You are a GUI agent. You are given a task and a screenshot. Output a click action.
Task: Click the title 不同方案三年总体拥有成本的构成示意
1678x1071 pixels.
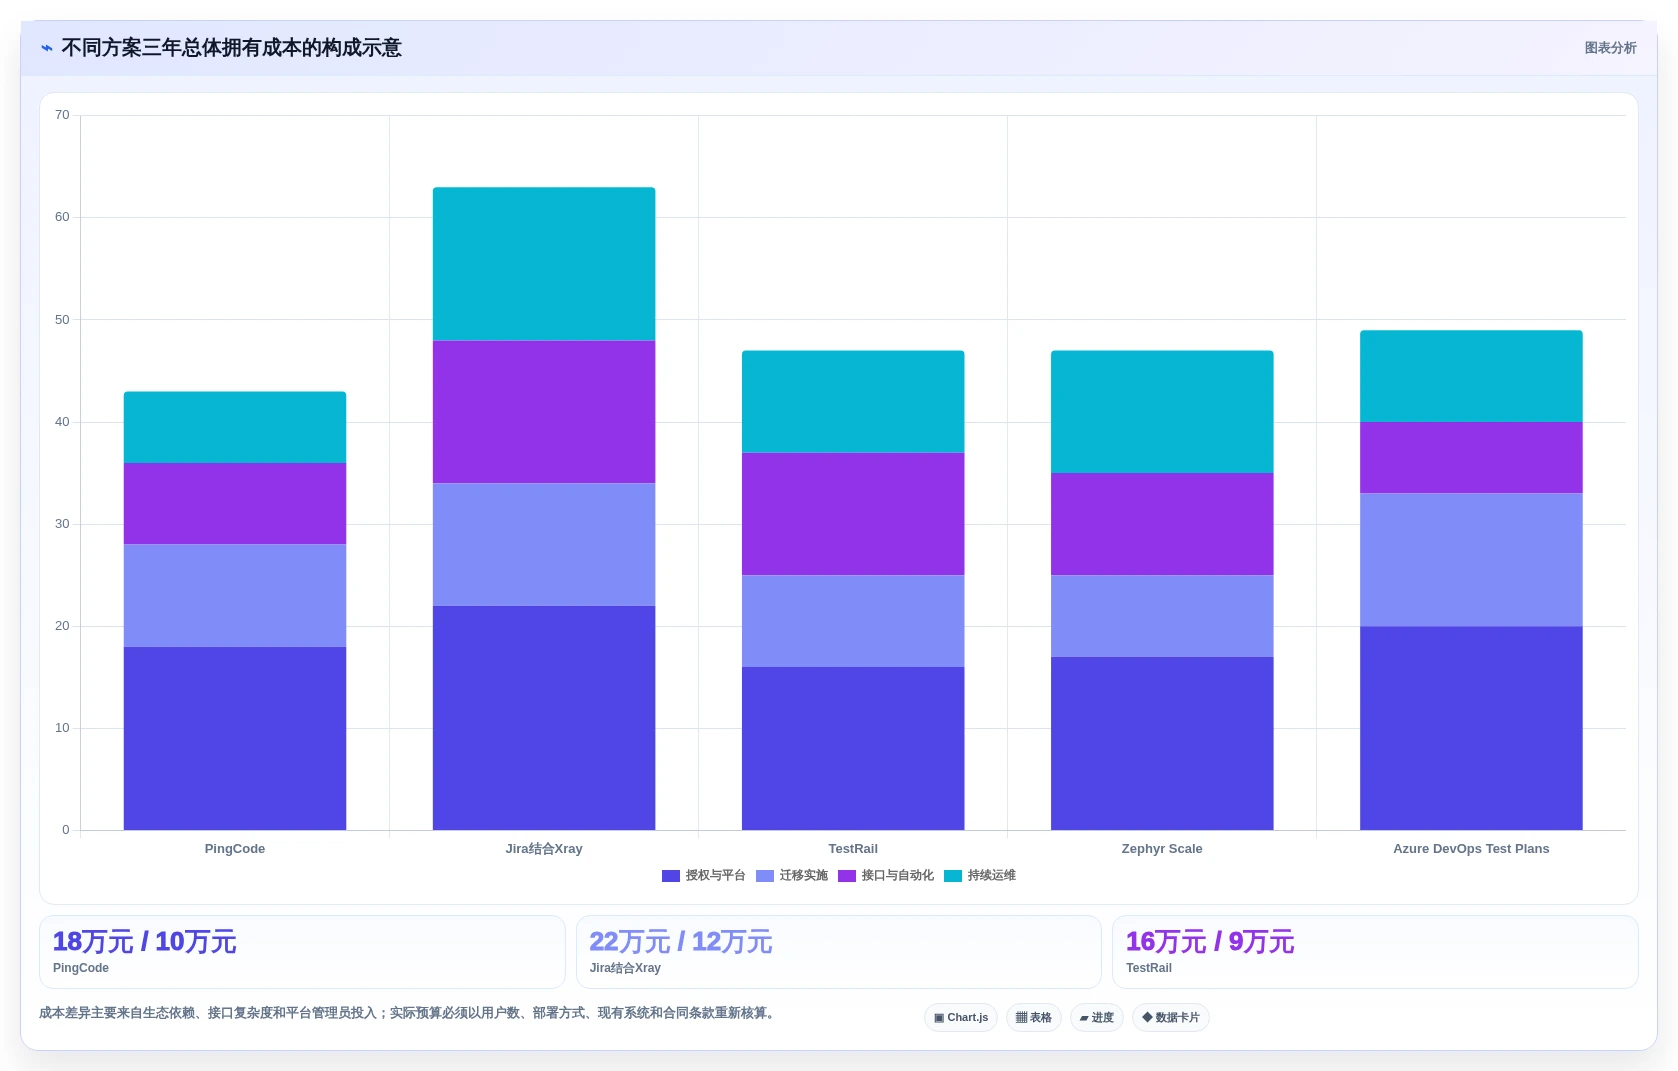231,48
